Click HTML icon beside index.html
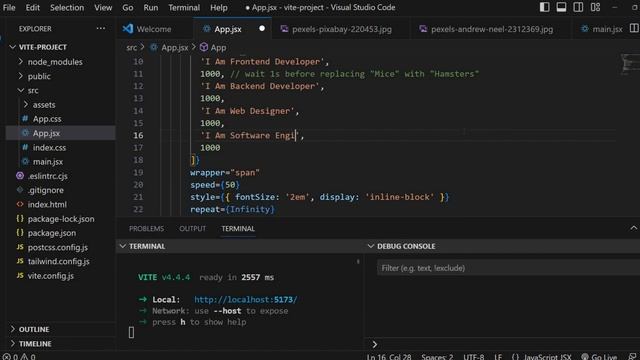Viewport: 640px width, 360px height. point(20,204)
